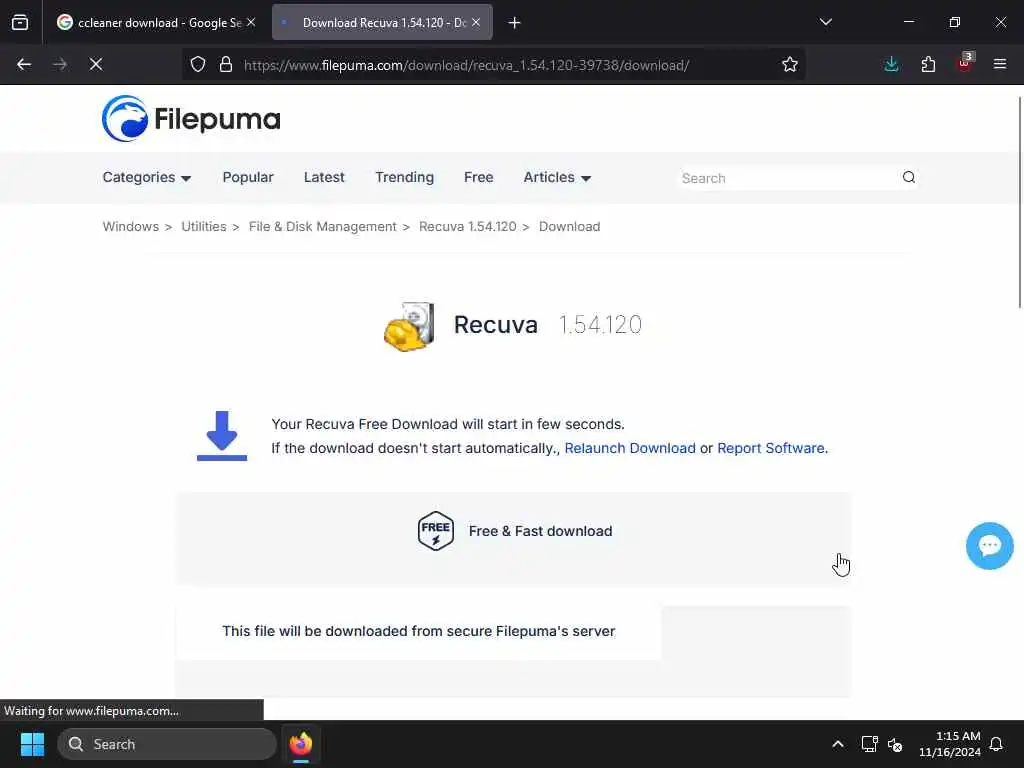Go to Utilities breadcrumb link
This screenshot has width=1024, height=768.
[x=204, y=227]
